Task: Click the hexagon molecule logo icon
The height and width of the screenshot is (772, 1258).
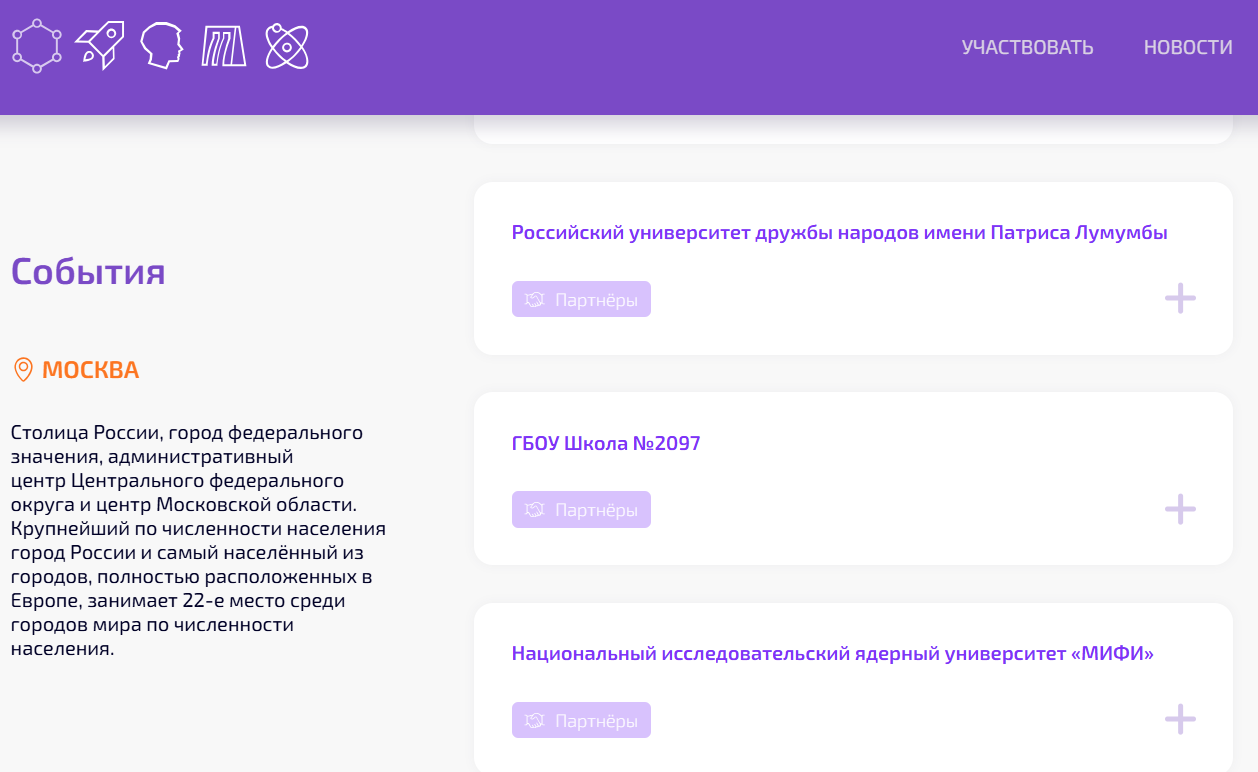Action: (37, 46)
